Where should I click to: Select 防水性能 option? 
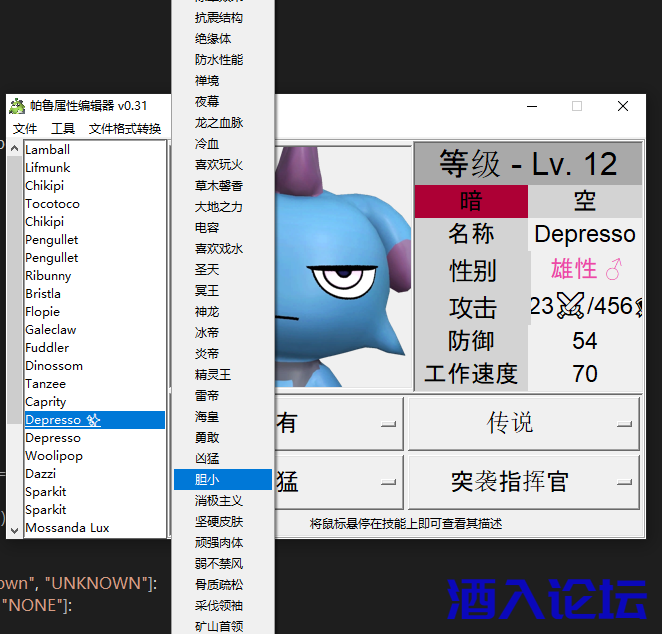223,60
